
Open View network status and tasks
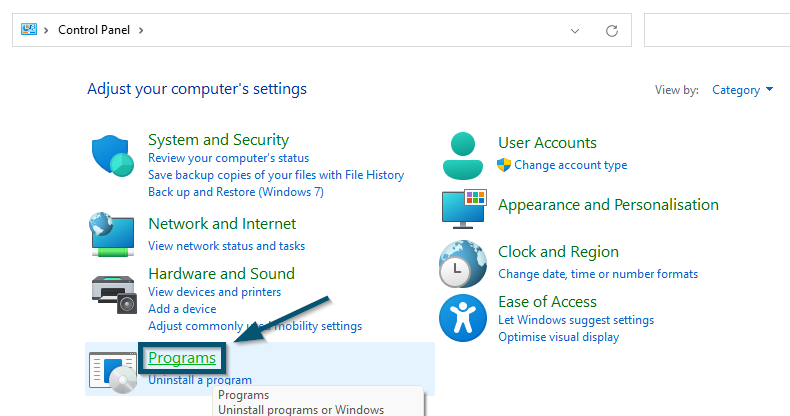coord(226,246)
